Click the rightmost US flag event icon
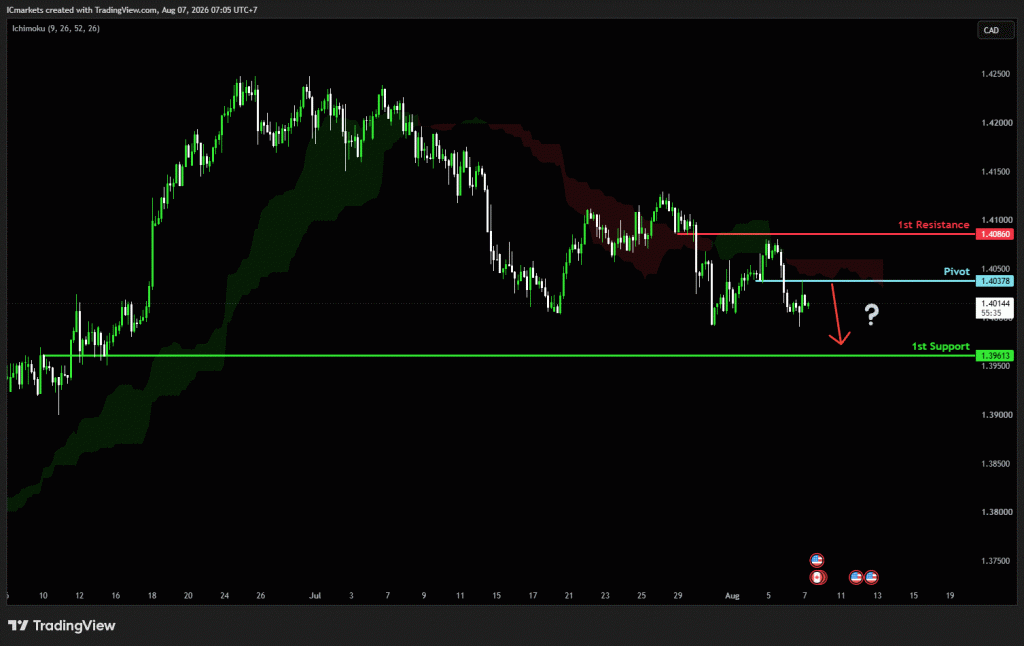Screen dimensions: 1024x646 coord(871,577)
